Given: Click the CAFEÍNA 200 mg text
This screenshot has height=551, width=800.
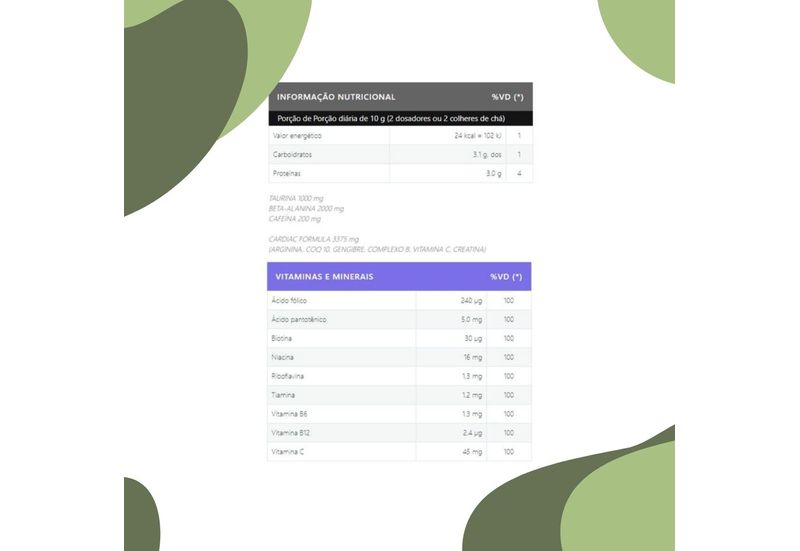Looking at the screenshot, I should (x=295, y=218).
